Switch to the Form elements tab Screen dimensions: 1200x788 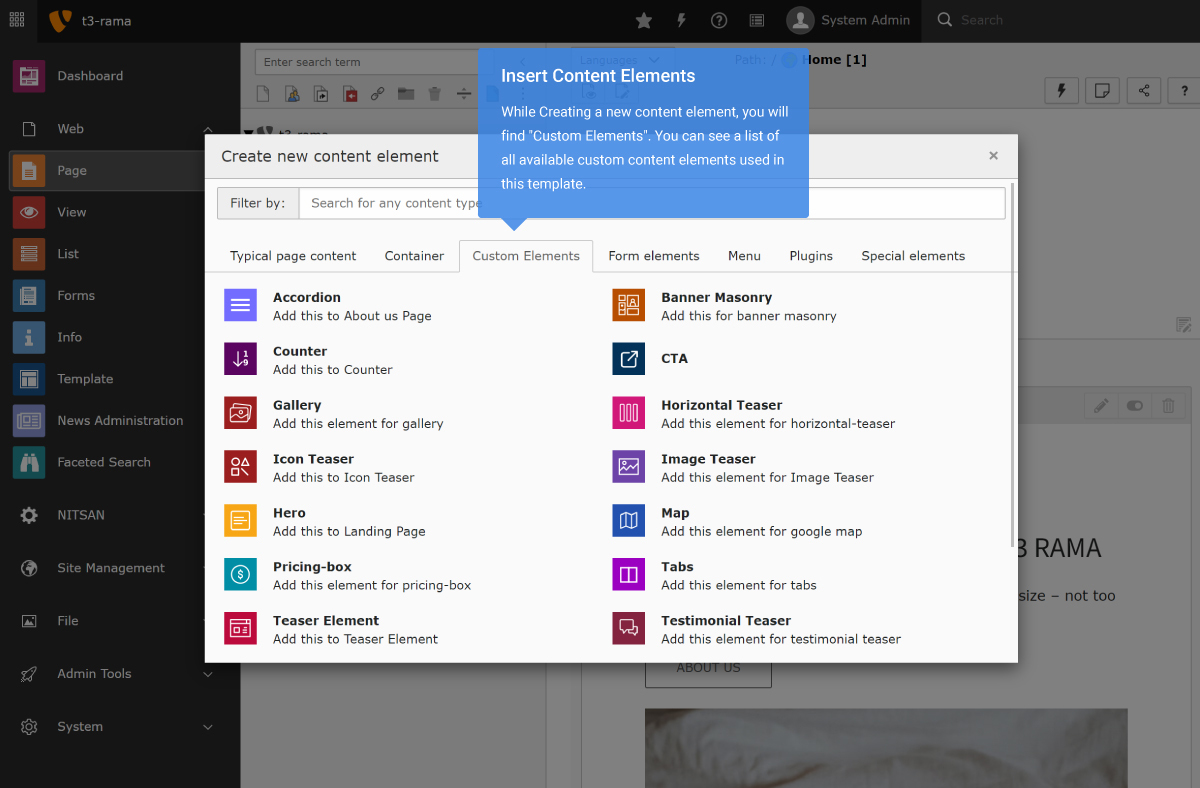click(x=654, y=256)
